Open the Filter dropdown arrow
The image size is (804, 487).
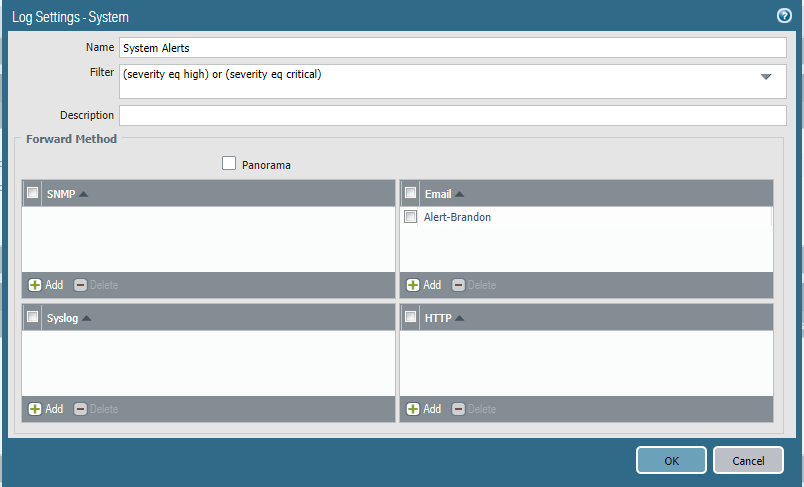[766, 77]
